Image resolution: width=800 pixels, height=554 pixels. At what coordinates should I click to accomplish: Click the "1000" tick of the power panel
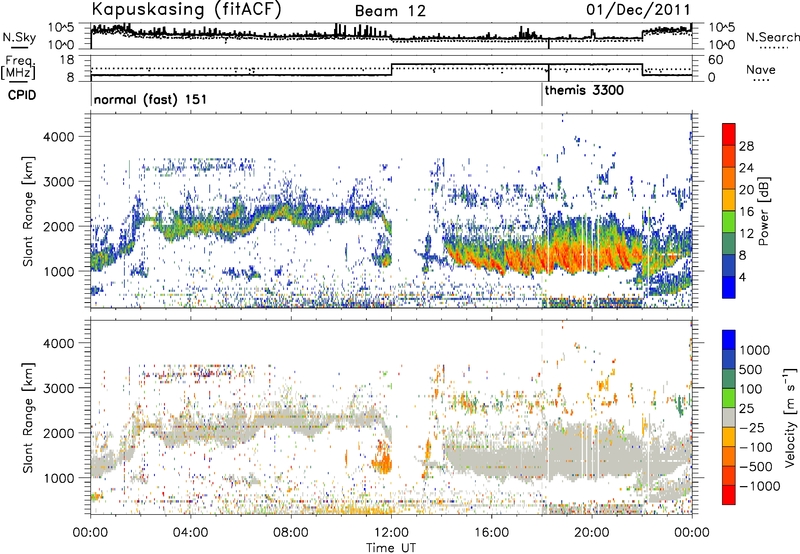point(58,271)
